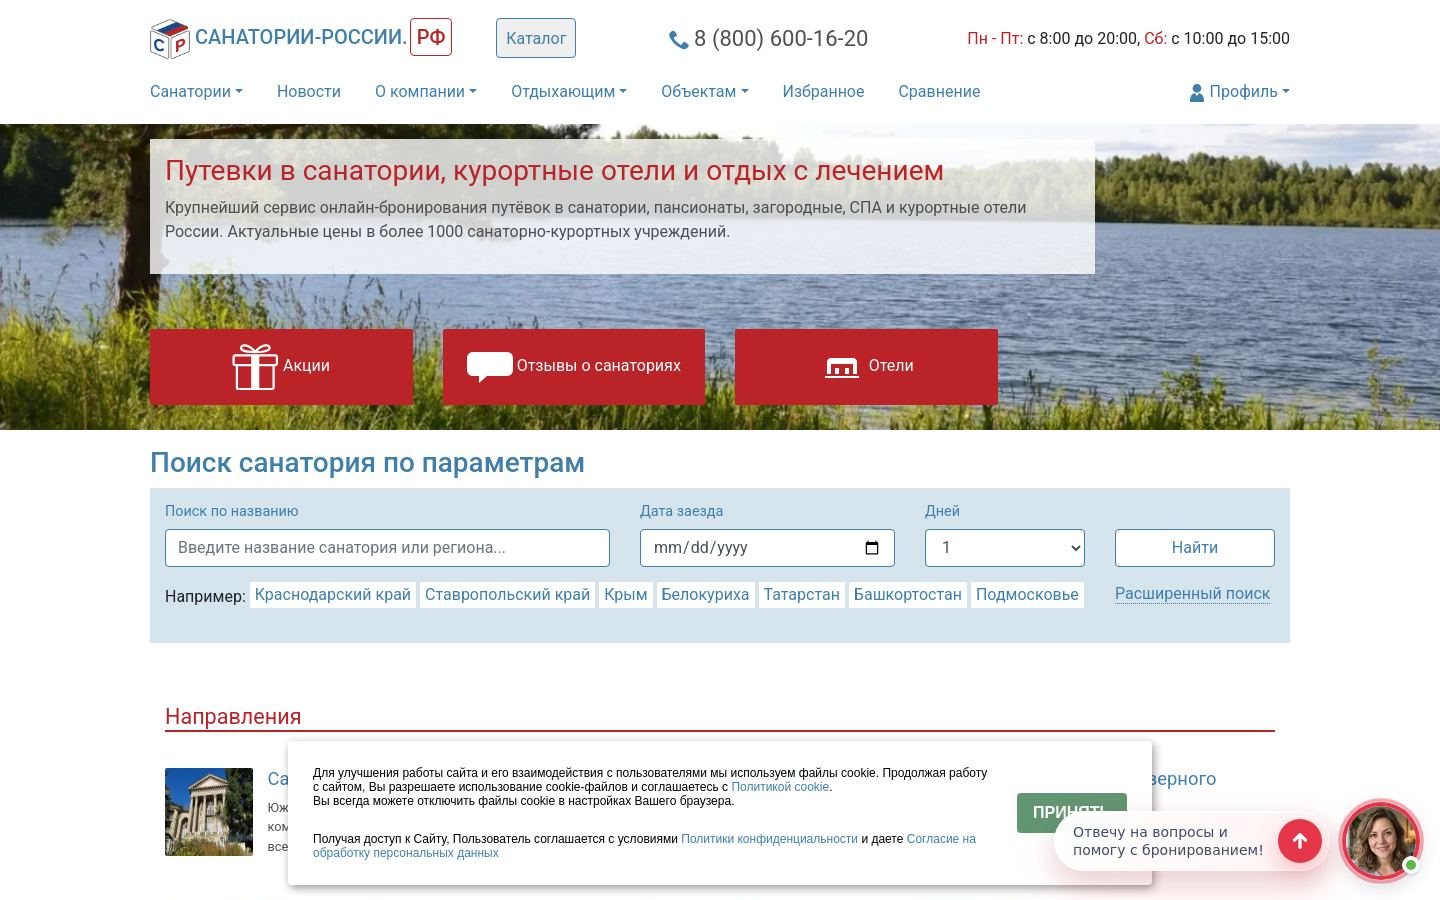
Task: Expand the Санатории menu
Action: [x=196, y=91]
